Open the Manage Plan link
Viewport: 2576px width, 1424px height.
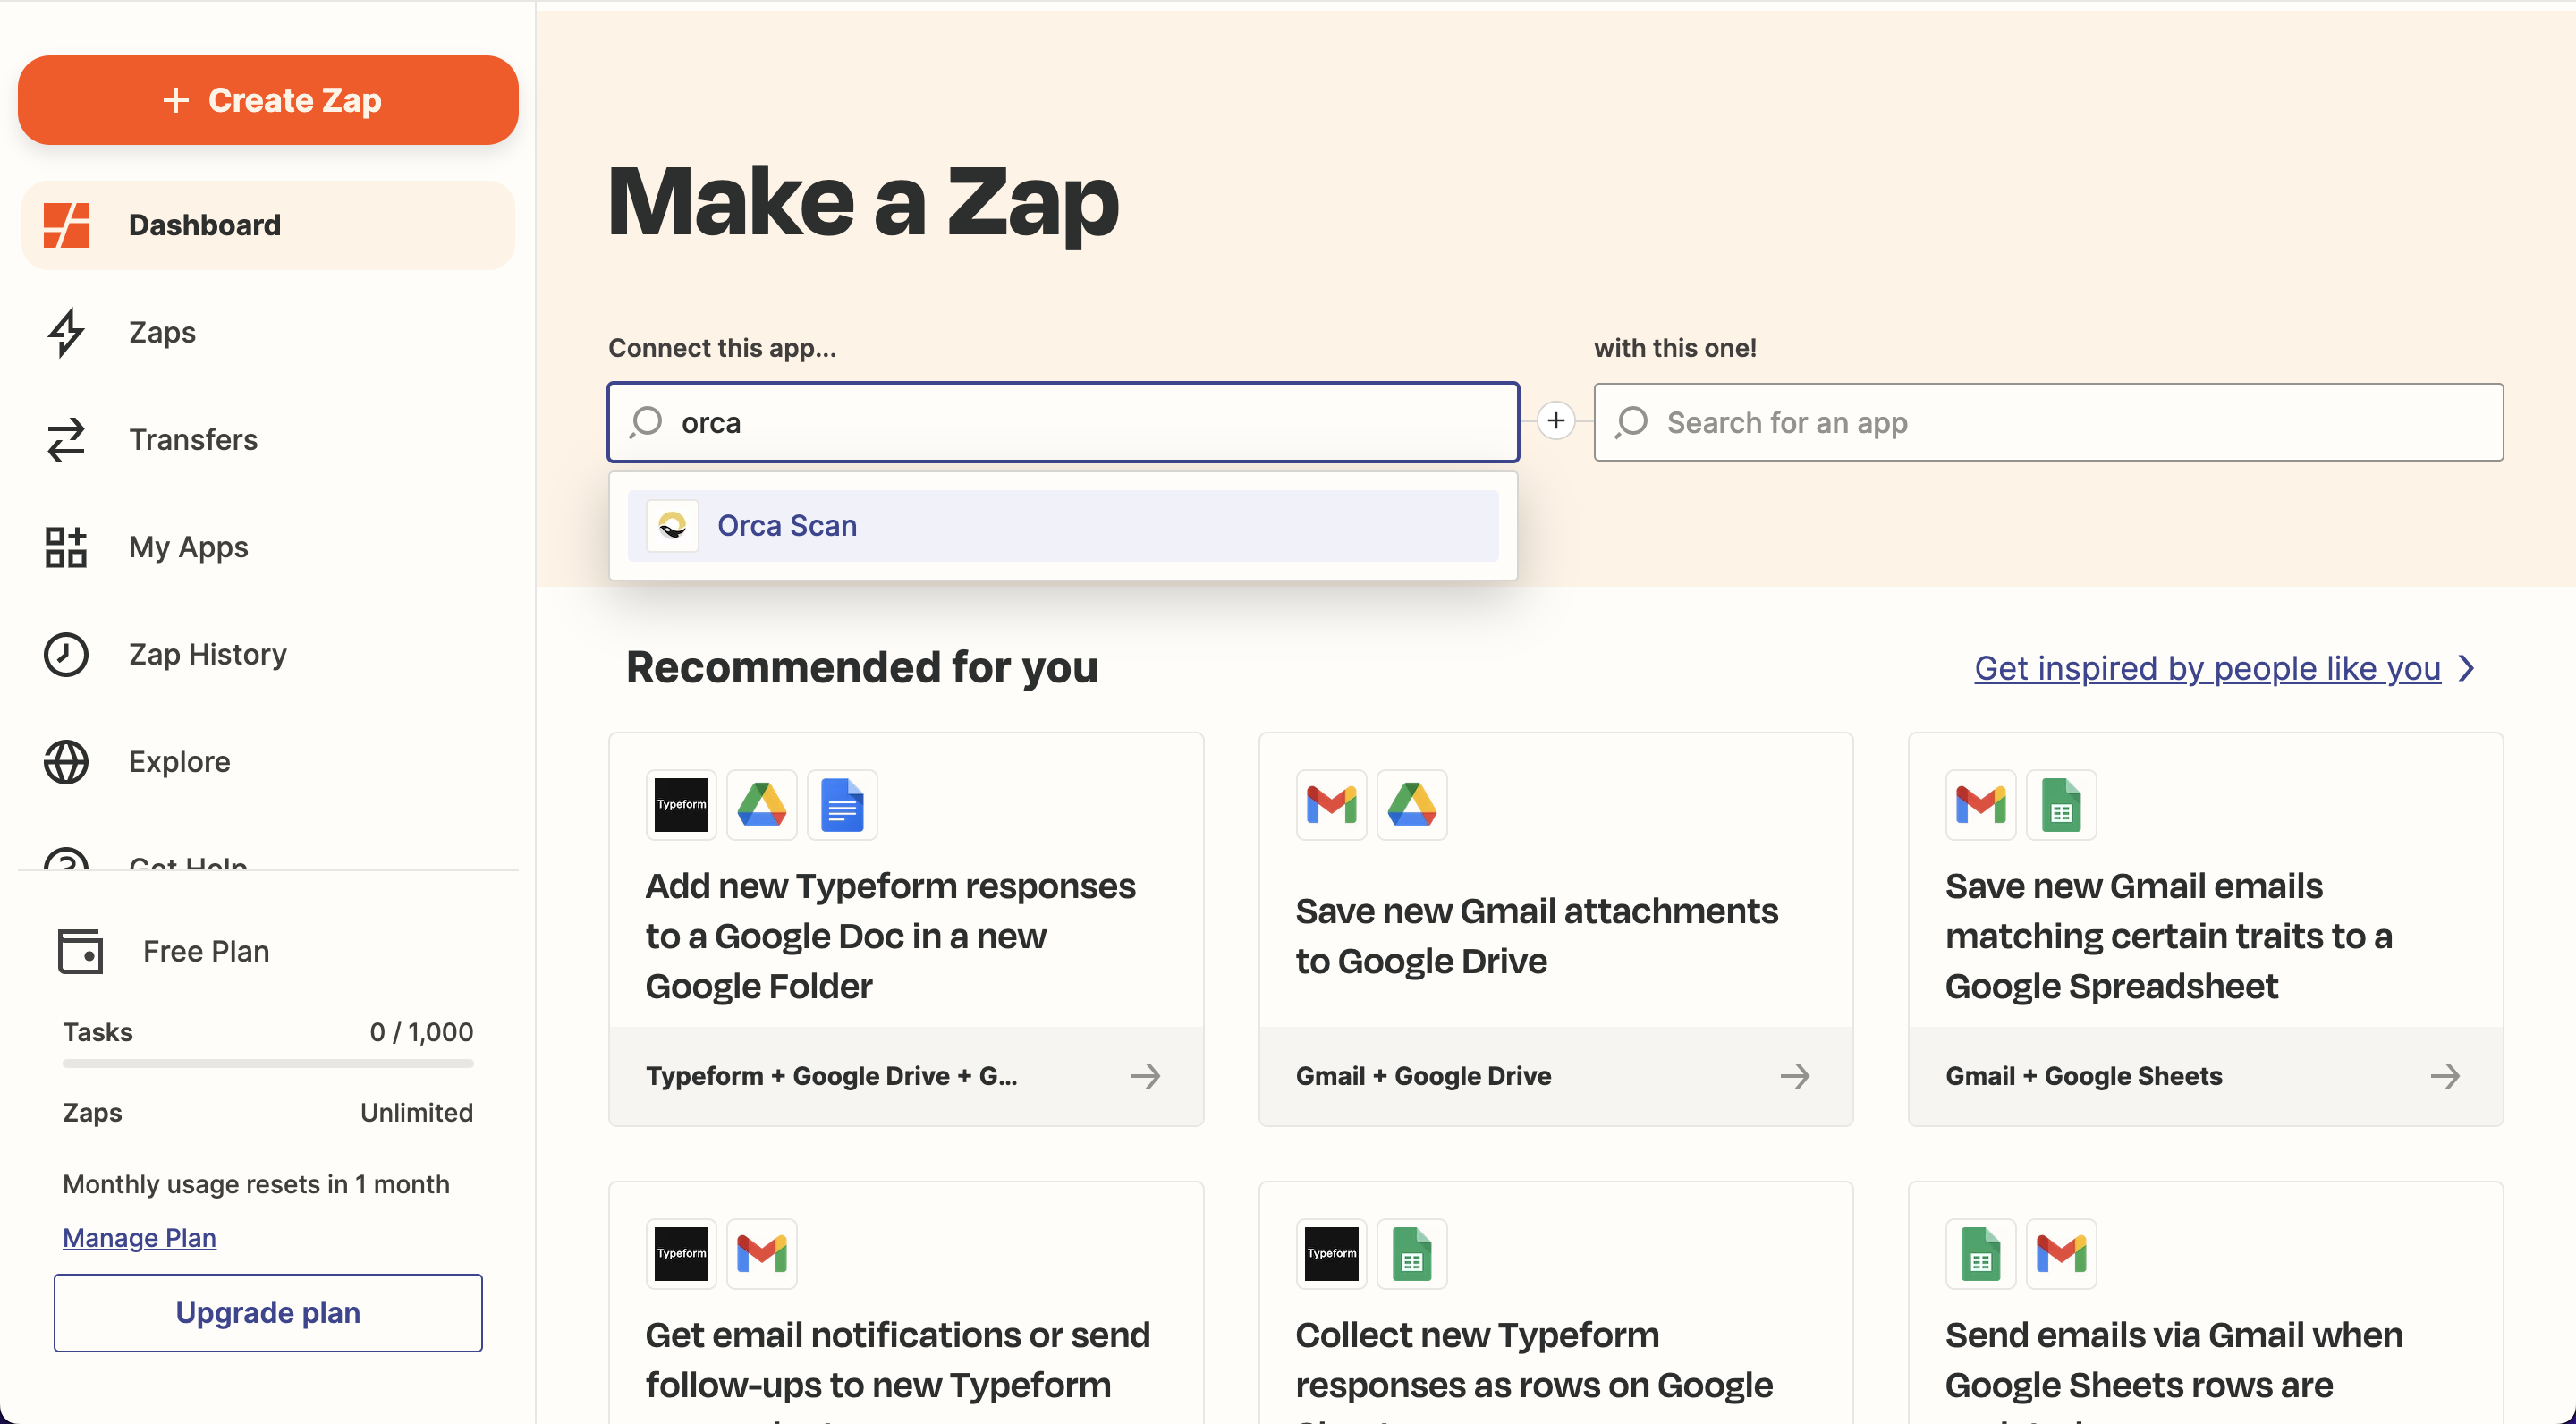coord(139,1238)
